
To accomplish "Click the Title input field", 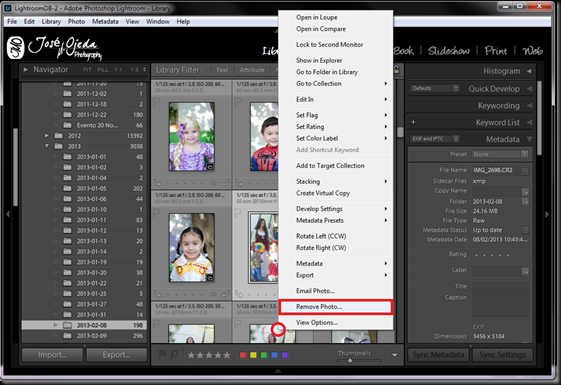I will tap(500, 287).
